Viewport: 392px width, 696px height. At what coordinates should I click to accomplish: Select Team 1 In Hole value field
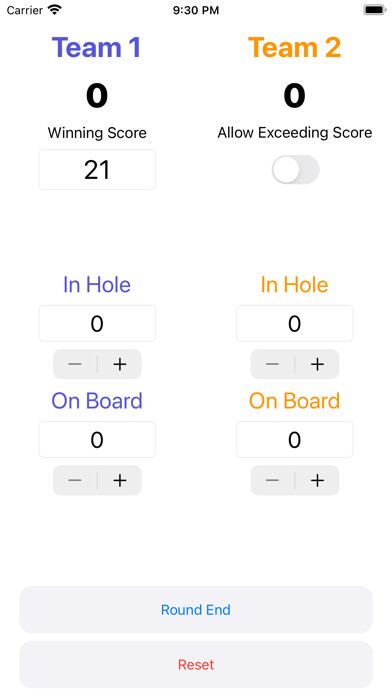point(97,324)
